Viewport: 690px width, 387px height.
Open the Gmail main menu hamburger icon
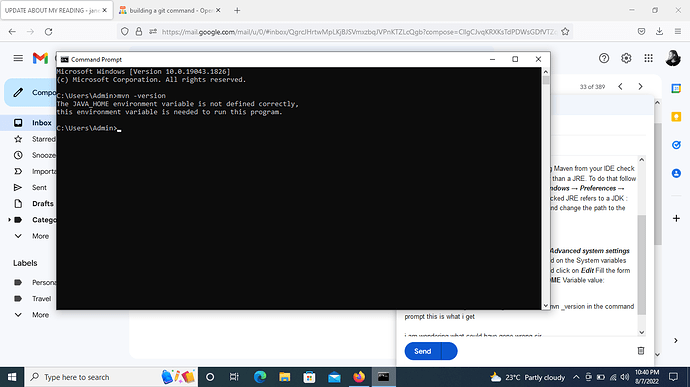coord(18,58)
